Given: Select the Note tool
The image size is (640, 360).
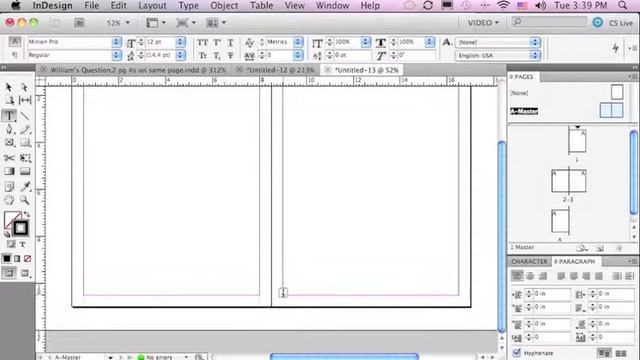Looking at the screenshot, I should (x=9, y=187).
